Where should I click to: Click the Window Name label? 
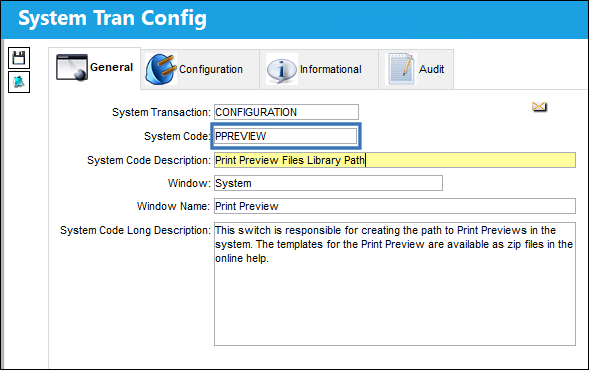173,206
